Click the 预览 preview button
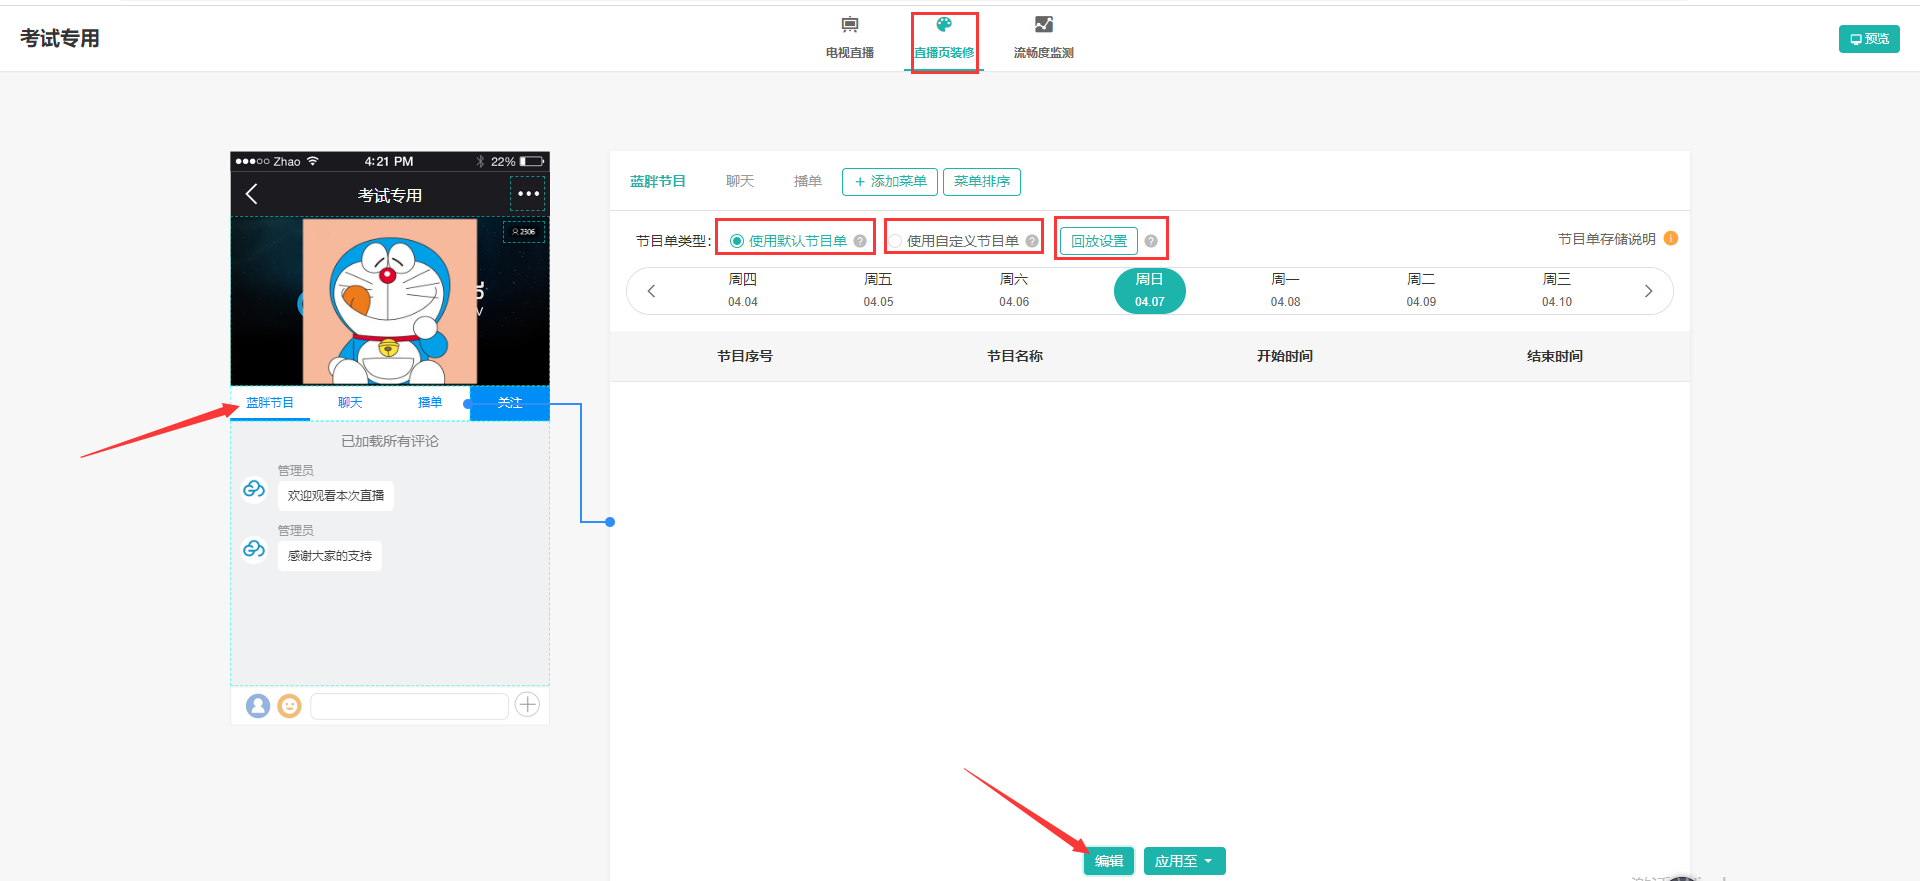The image size is (1920, 881). point(1869,39)
